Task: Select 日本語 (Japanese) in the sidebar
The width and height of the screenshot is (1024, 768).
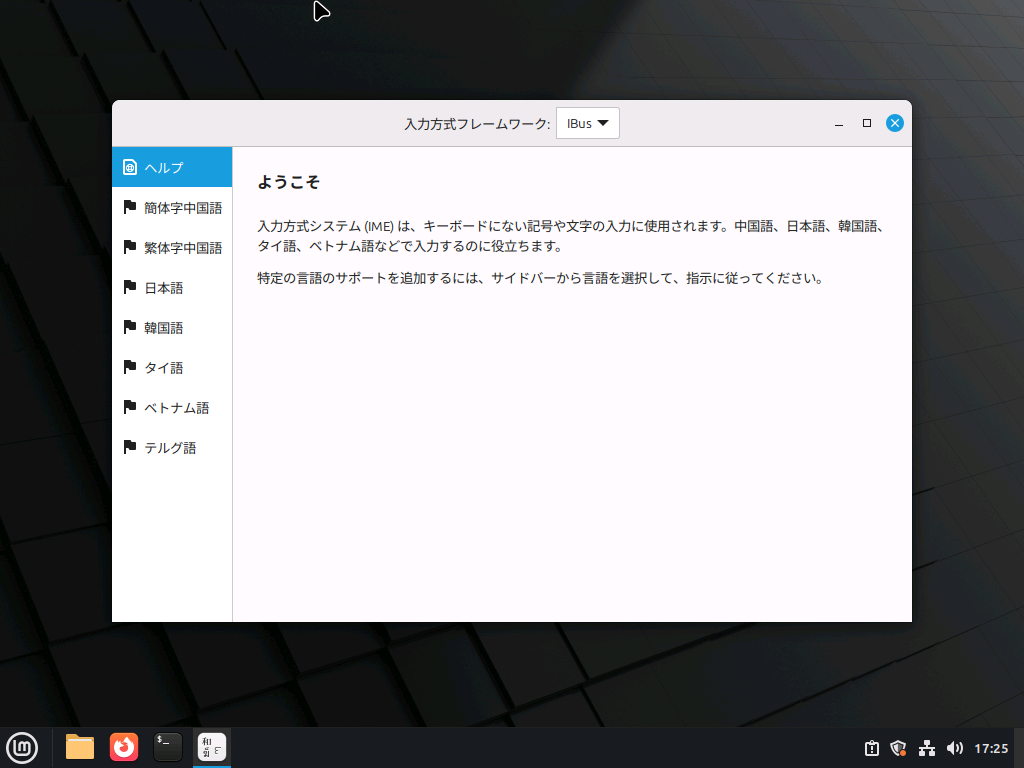Action: click(x=165, y=287)
